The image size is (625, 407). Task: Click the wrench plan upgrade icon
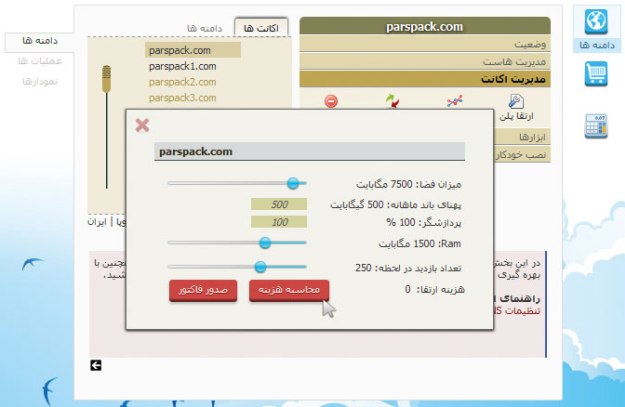click(516, 101)
